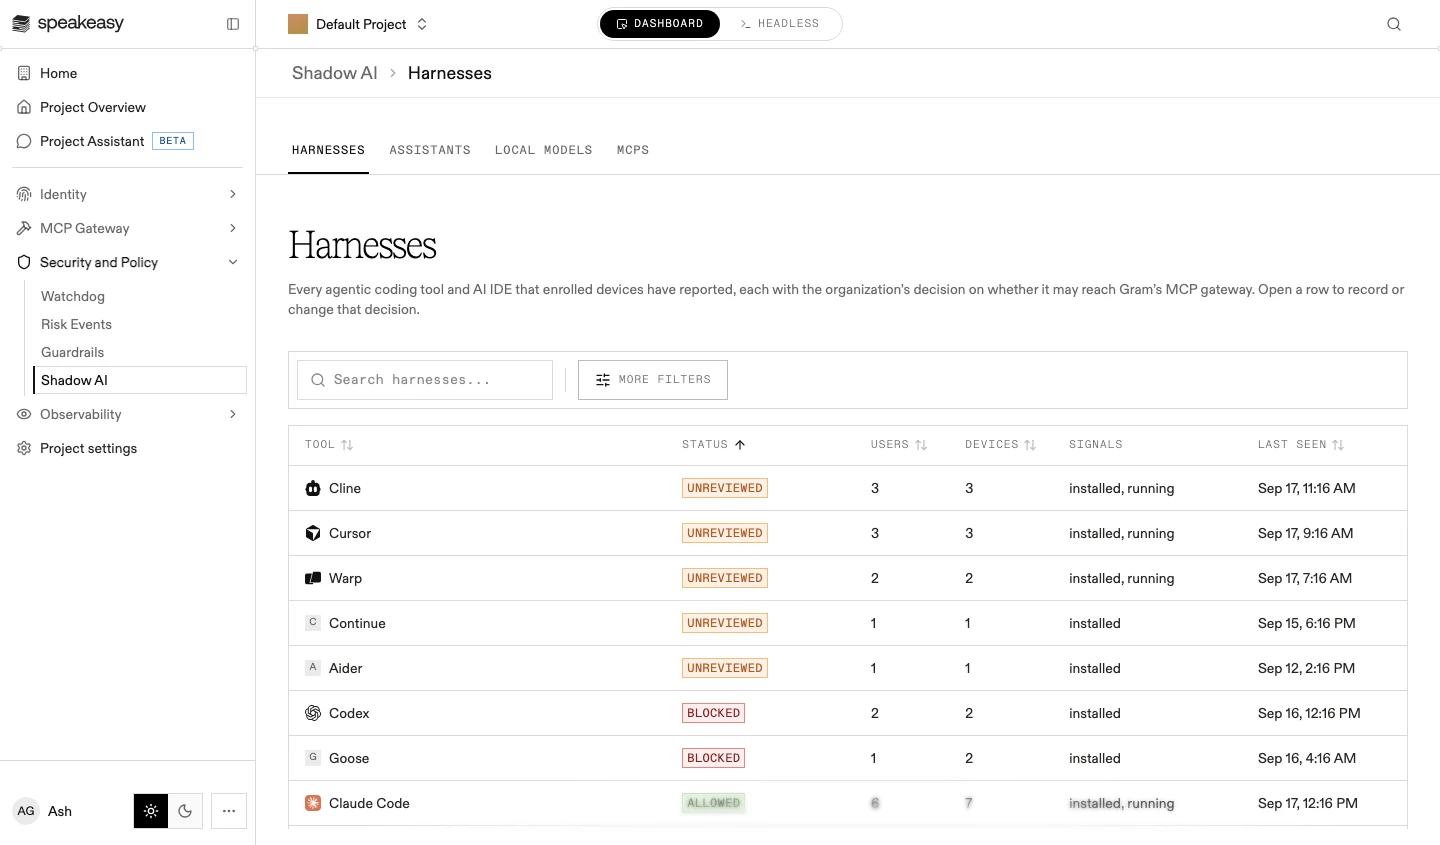
Task: Expand the Observability section
Action: point(233,414)
